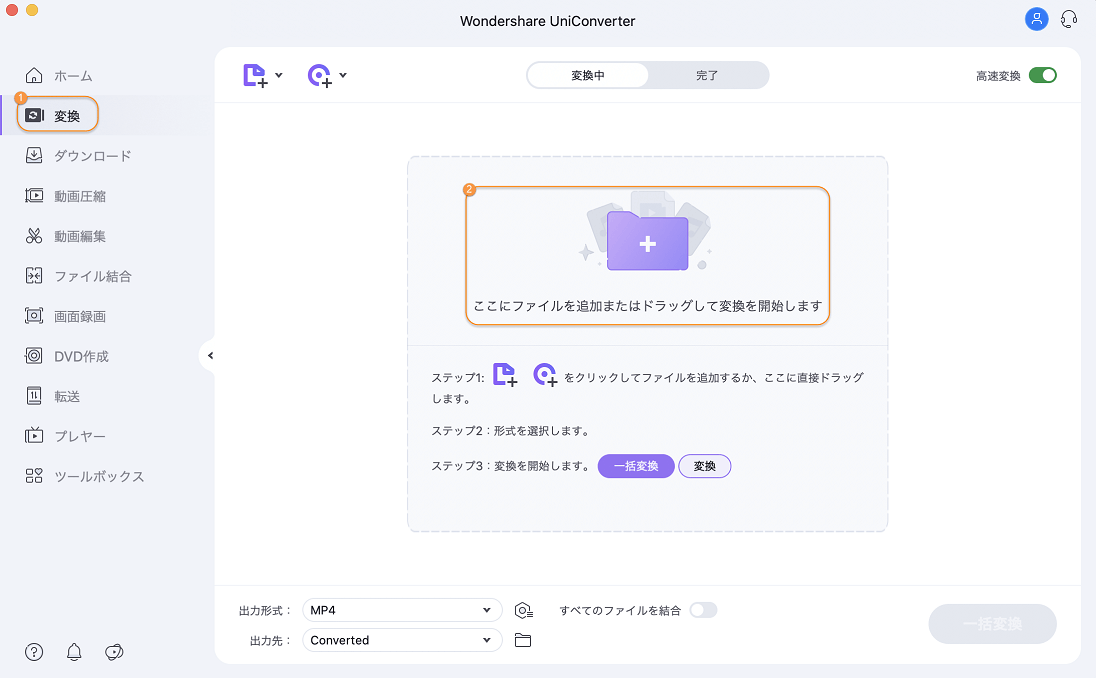Open ダウンロード in the sidebar

[x=92, y=156]
